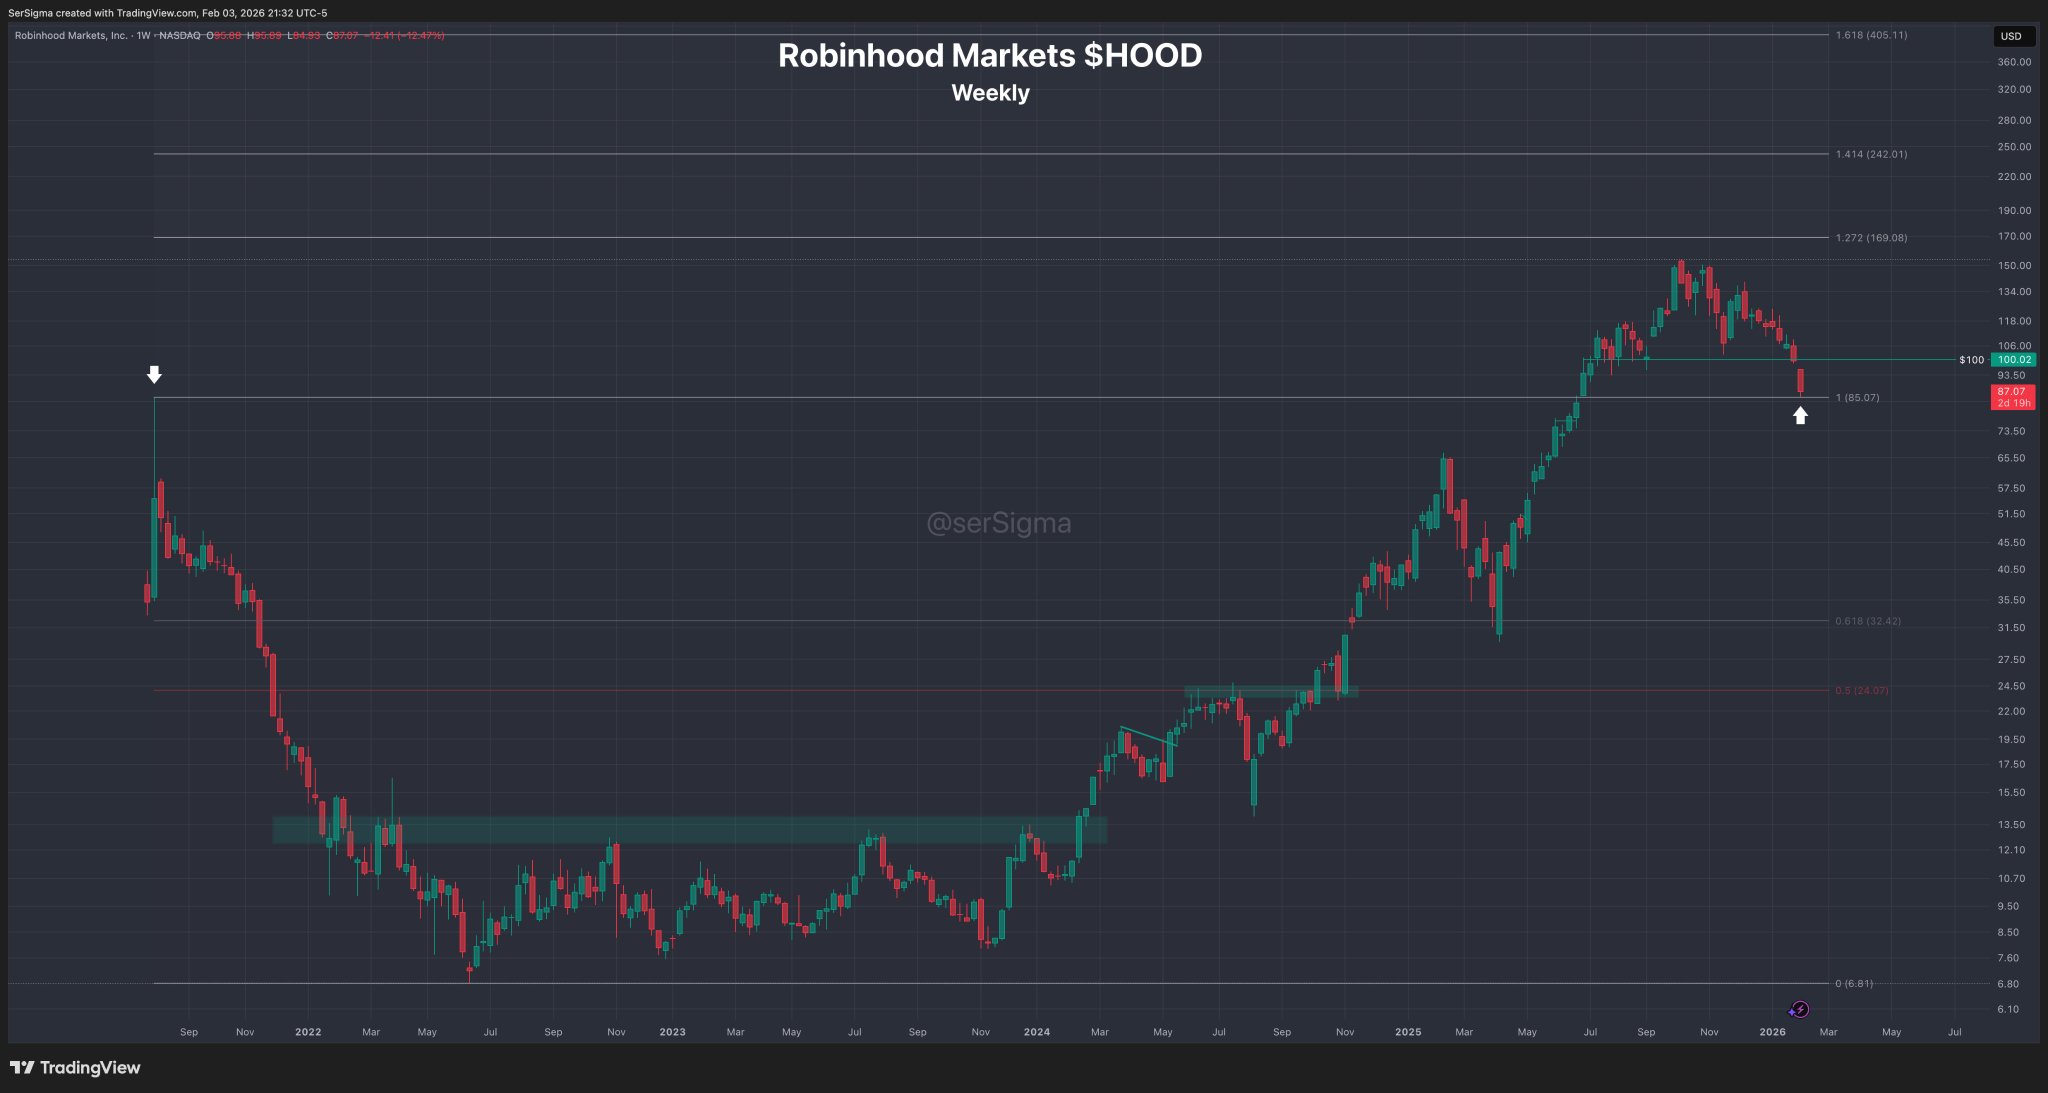Screen dimensions: 2048x1093
Task: Open the USD currency selector
Action: [2011, 36]
